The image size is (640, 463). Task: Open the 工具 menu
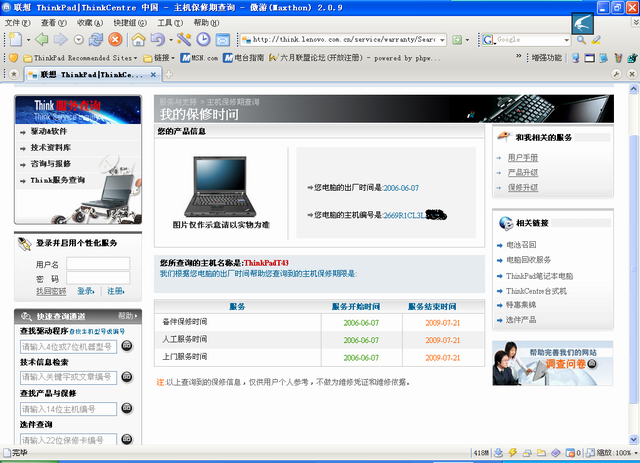(x=169, y=22)
